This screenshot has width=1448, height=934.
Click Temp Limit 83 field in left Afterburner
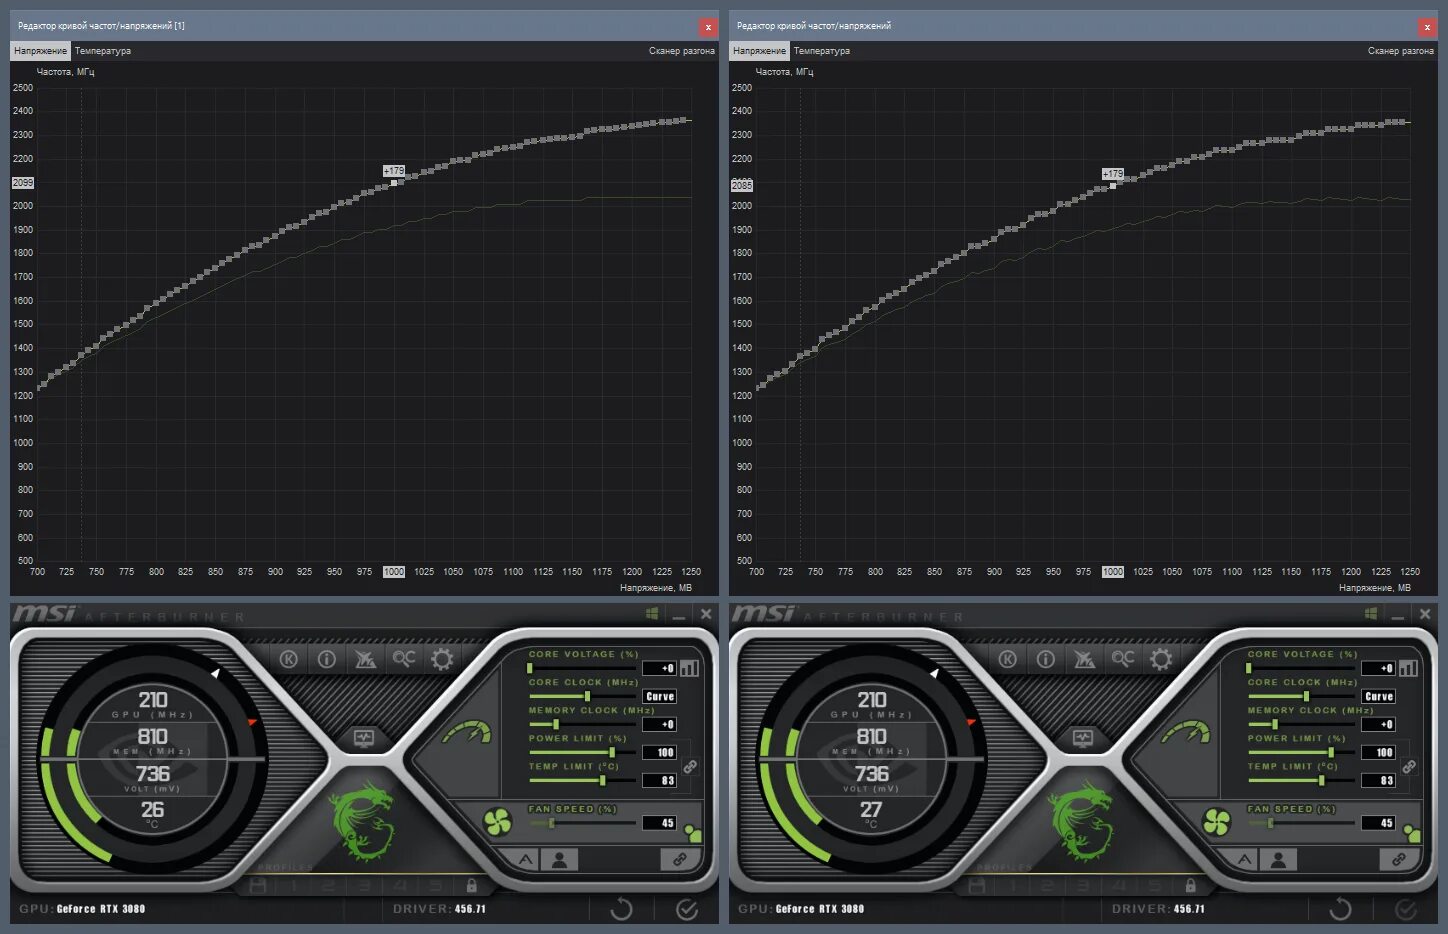[660, 780]
